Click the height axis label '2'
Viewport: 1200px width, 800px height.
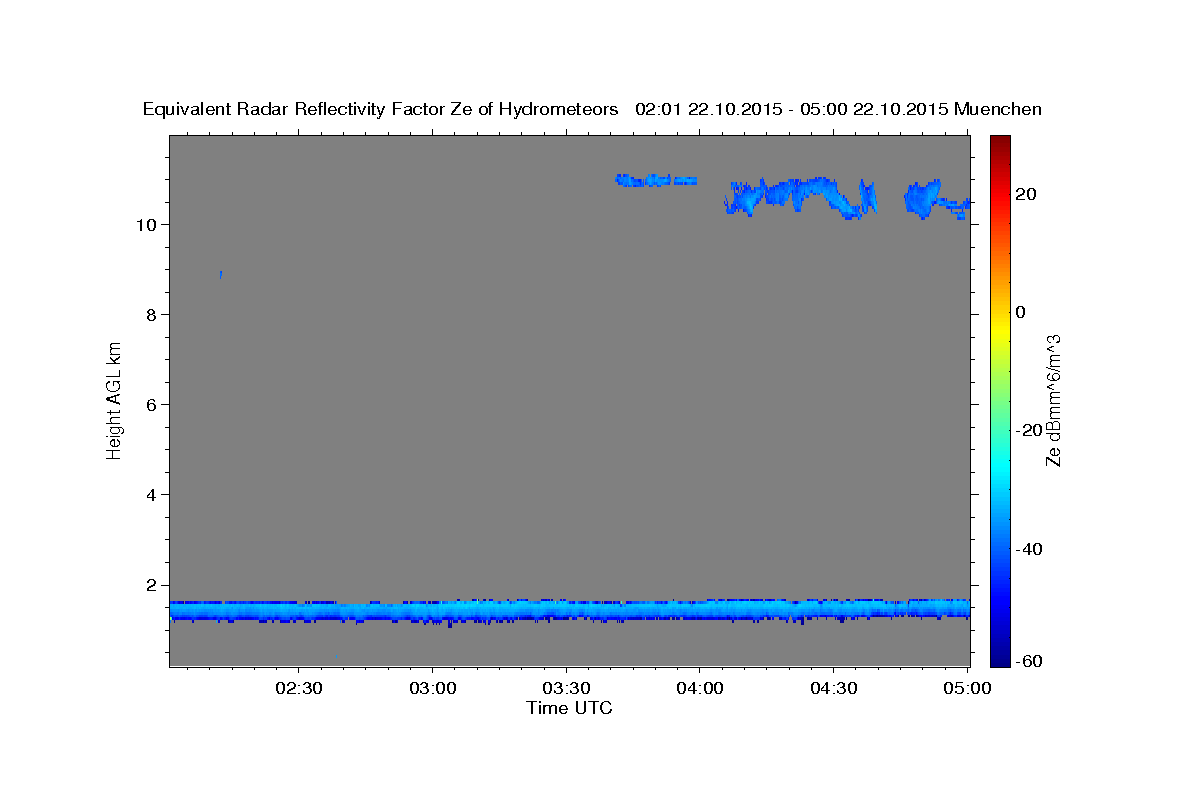click(152, 585)
